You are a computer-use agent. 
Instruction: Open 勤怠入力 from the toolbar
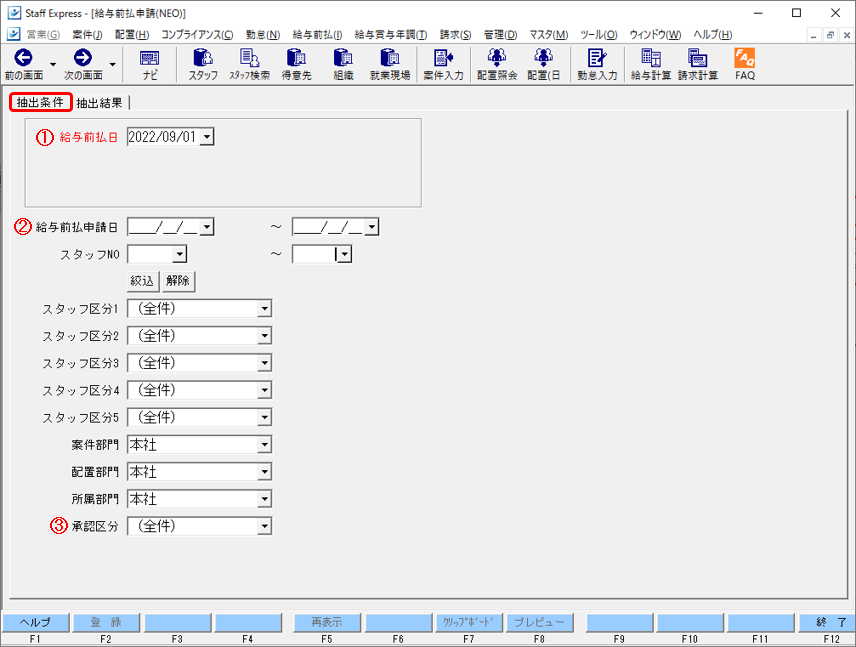pyautogui.click(x=597, y=64)
